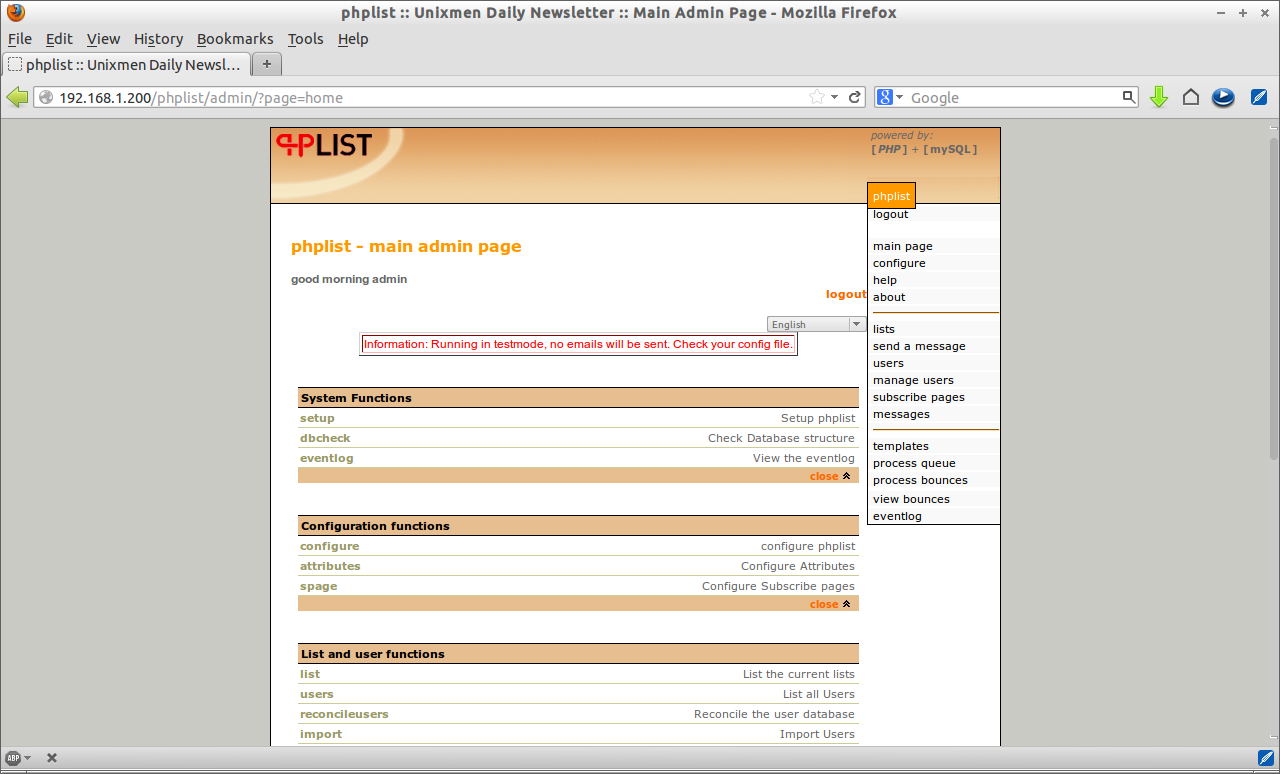
Task: Click help in the sidebar
Action: (885, 280)
